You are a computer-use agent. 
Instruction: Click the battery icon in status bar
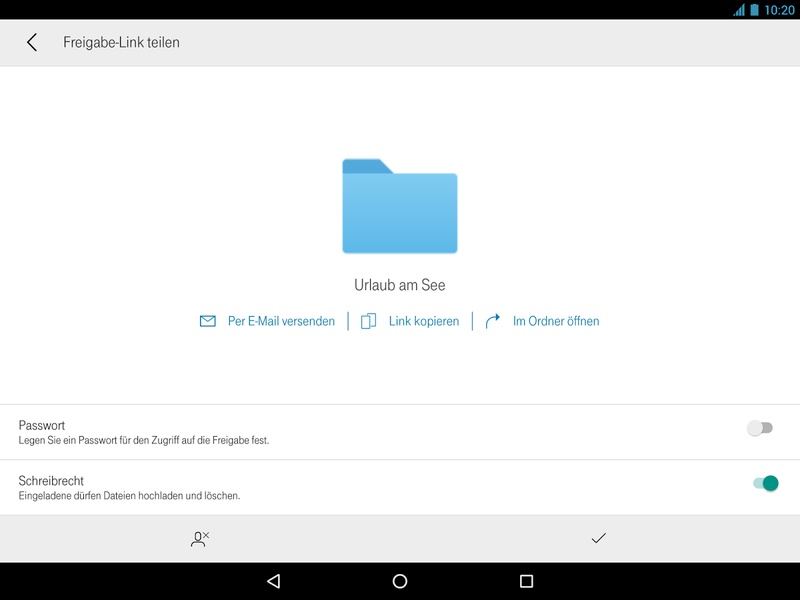click(754, 10)
